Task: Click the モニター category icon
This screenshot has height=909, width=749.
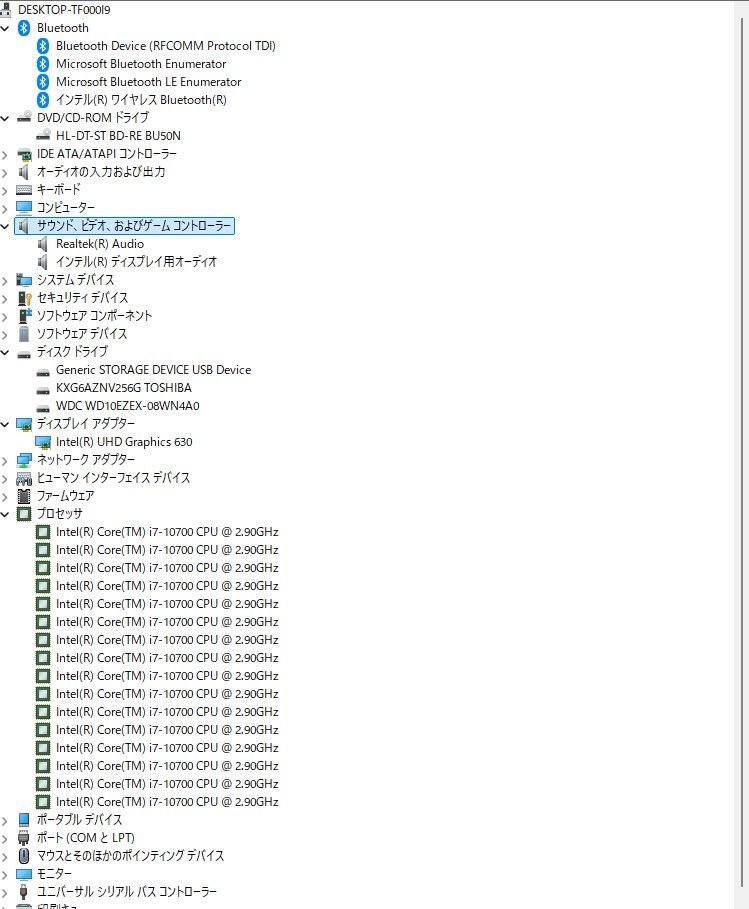Action: coord(24,874)
